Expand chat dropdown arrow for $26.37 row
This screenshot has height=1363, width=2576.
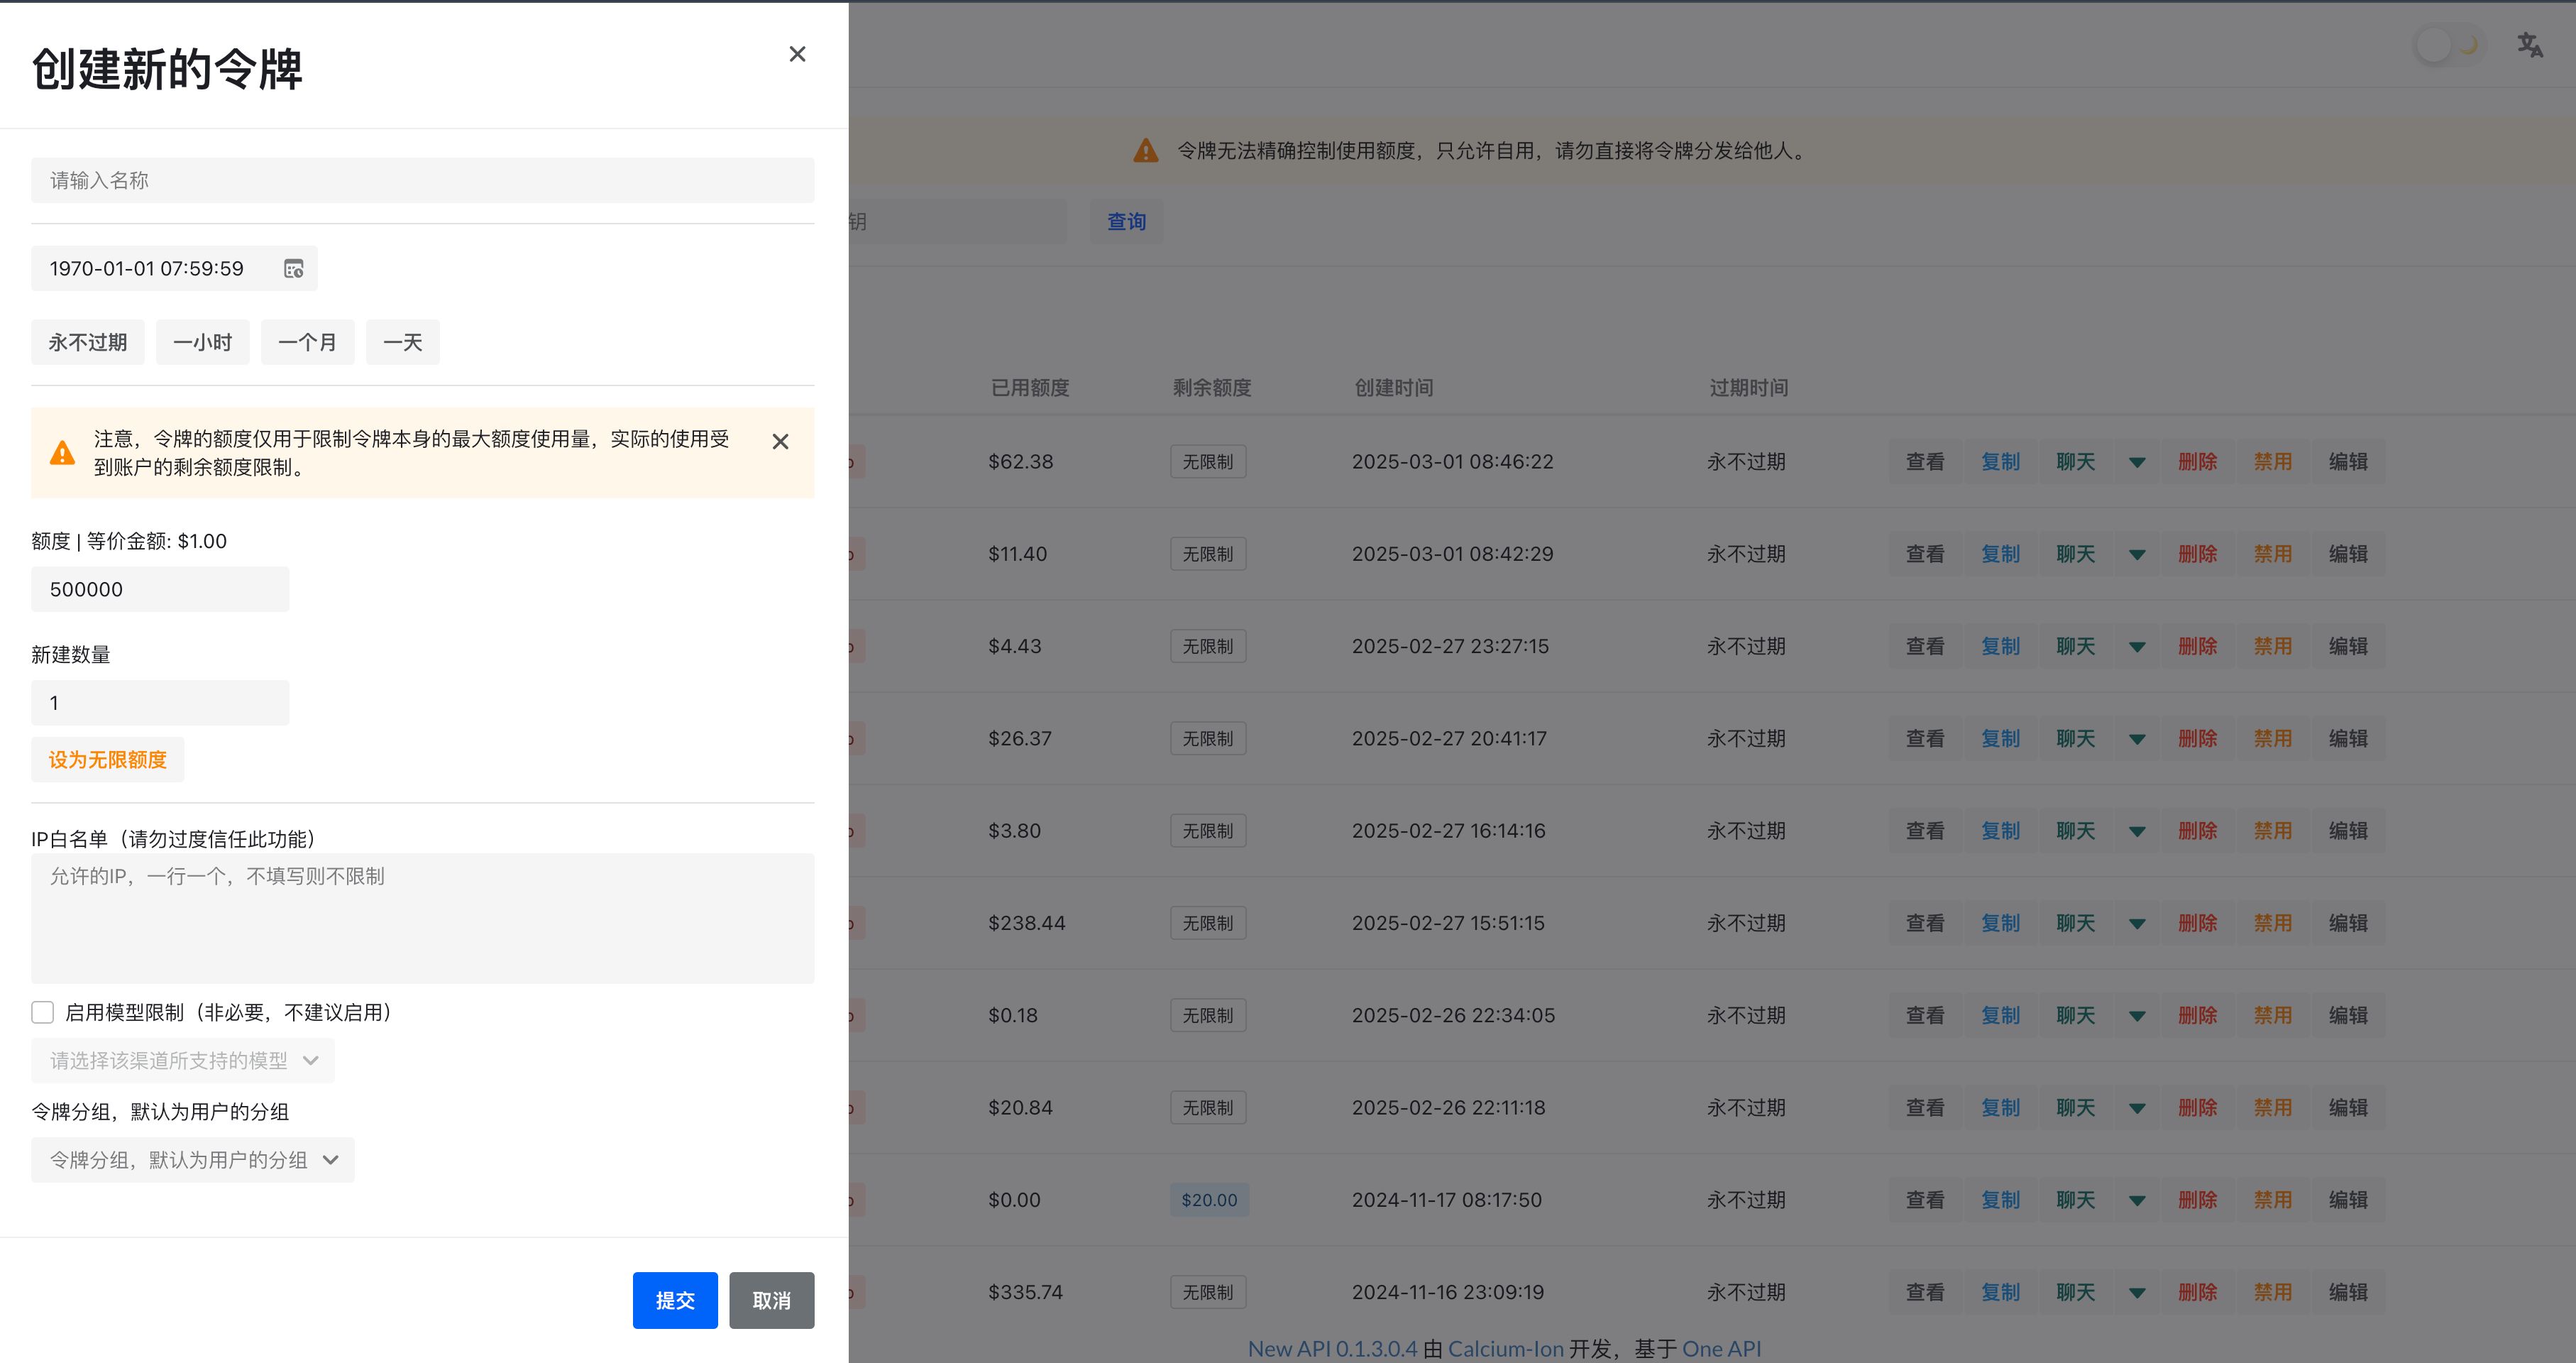tap(2137, 740)
